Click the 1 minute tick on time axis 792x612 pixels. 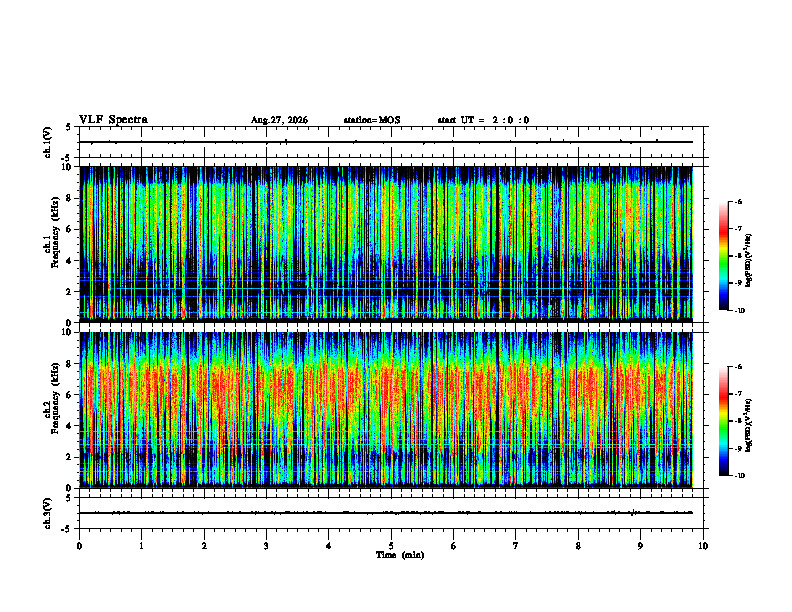pos(141,546)
